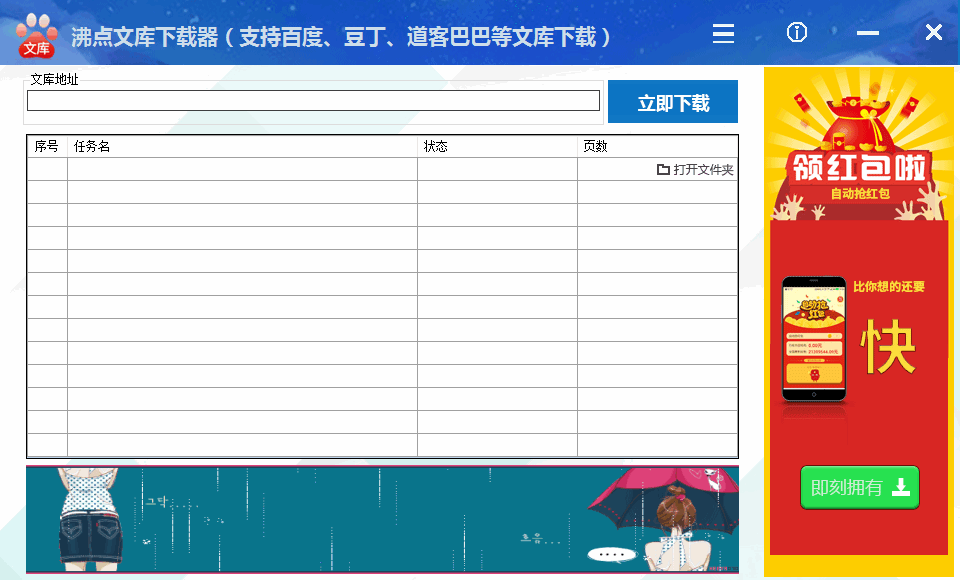960x580 pixels.
Task: Click the green 即刻拥有 button
Action: point(860,488)
